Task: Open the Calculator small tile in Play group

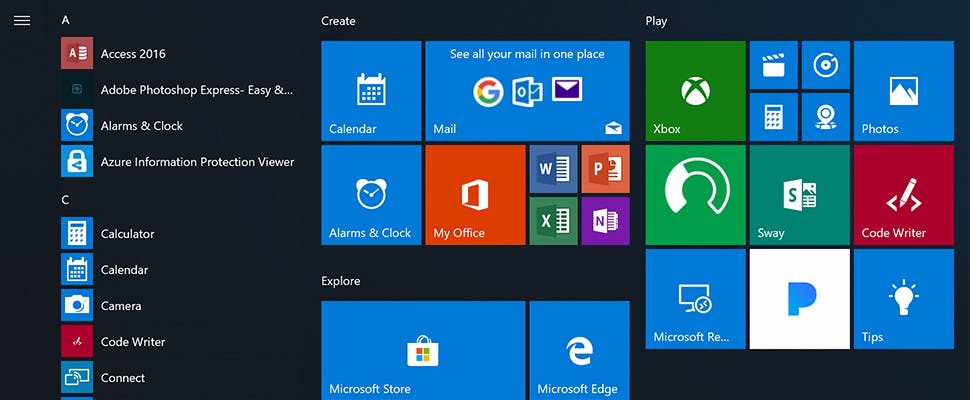Action: point(773,117)
